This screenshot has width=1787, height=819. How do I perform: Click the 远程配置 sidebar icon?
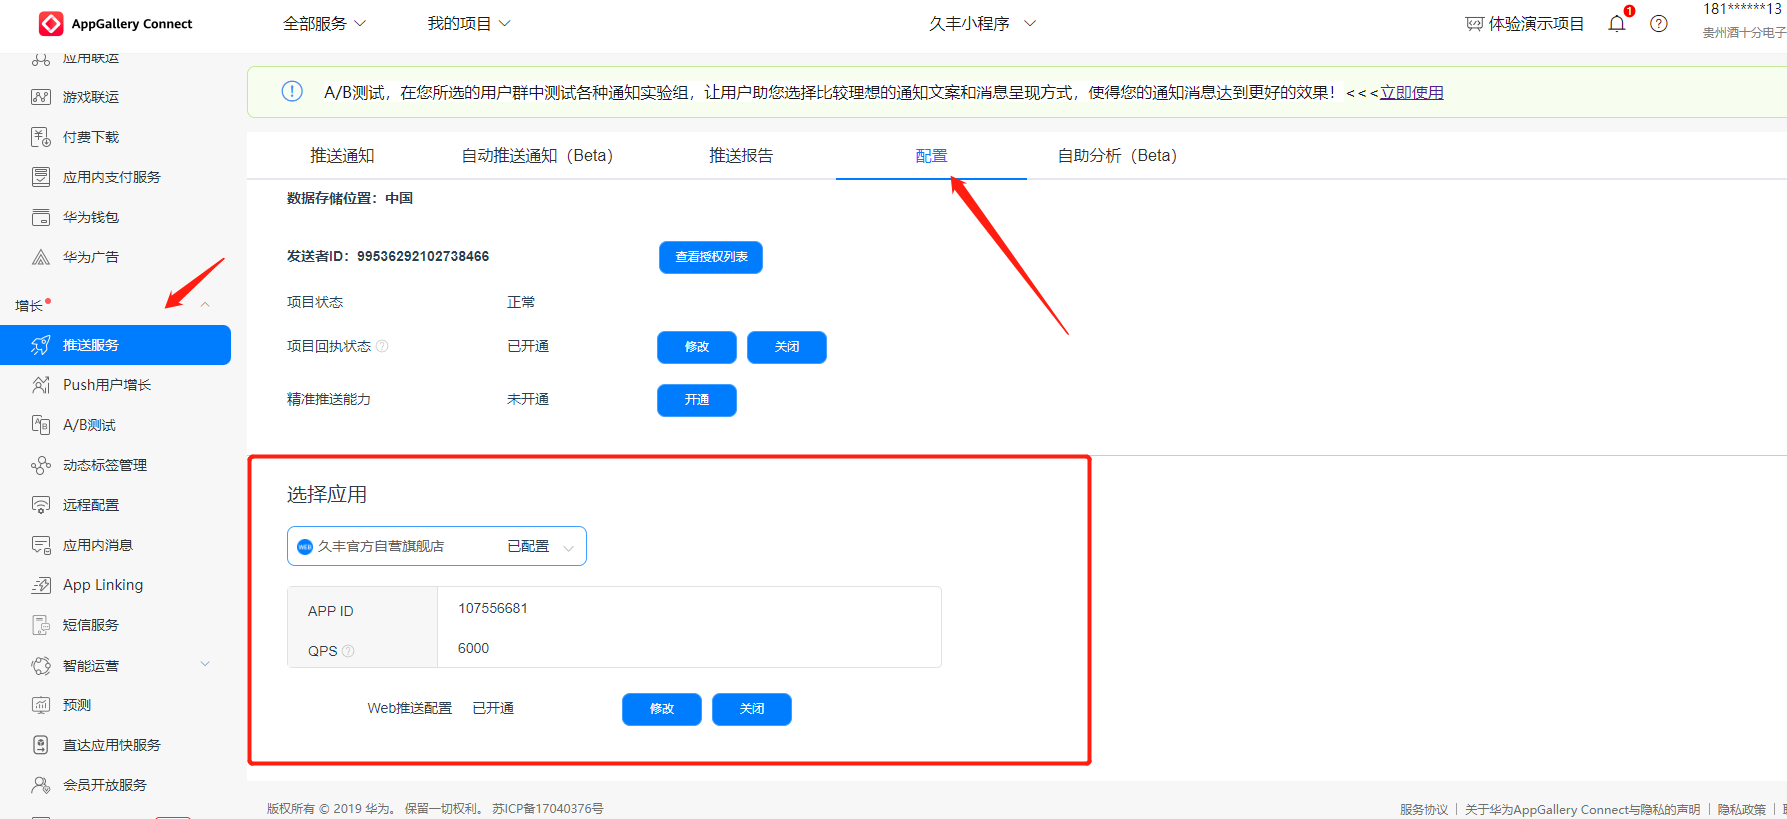point(41,505)
